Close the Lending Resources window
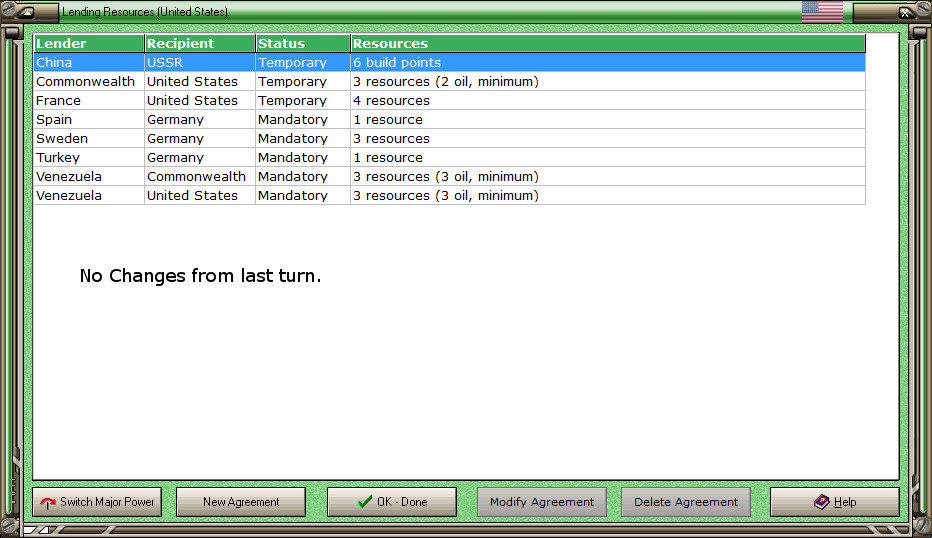This screenshot has width=932, height=538. (x=905, y=12)
